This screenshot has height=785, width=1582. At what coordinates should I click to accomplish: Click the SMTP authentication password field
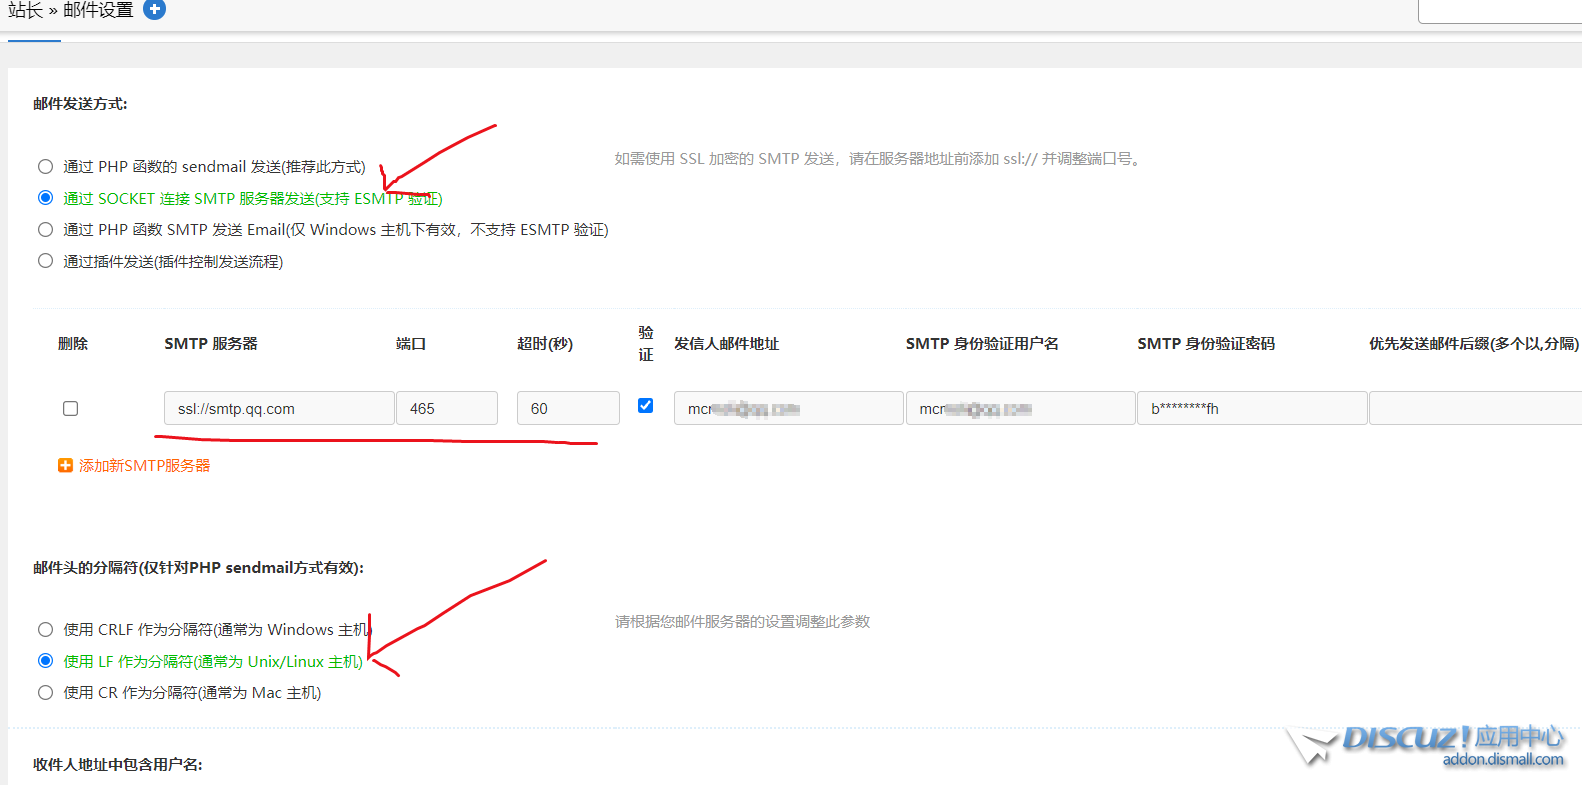pos(1250,408)
